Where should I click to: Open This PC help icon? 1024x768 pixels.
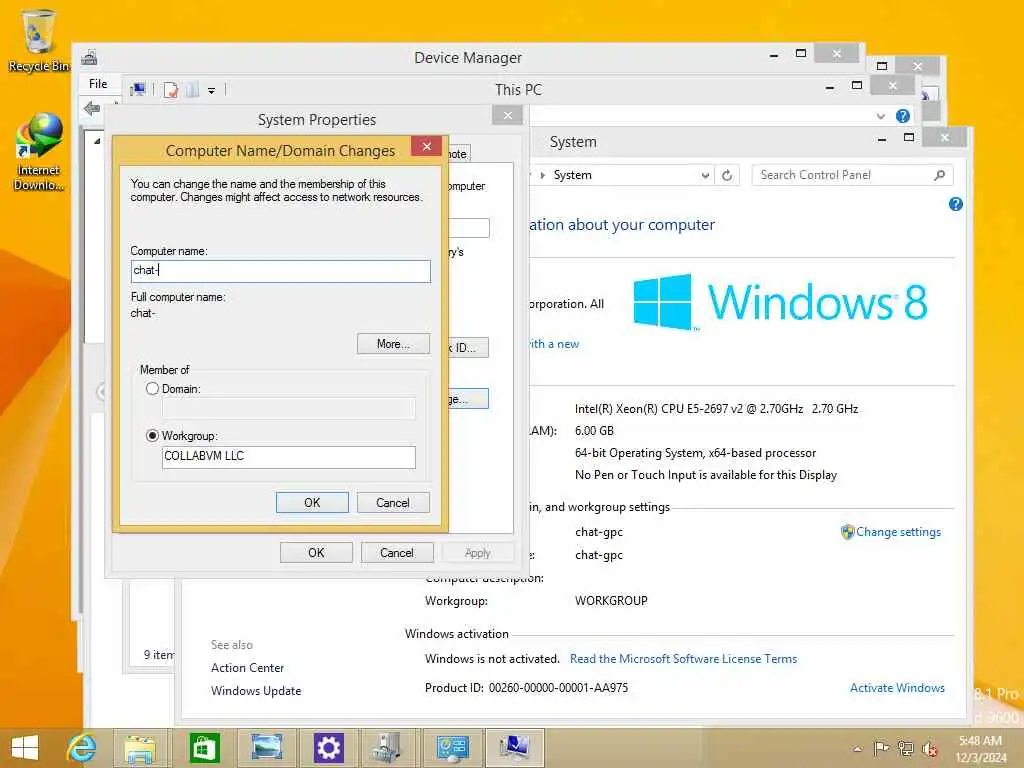903,116
